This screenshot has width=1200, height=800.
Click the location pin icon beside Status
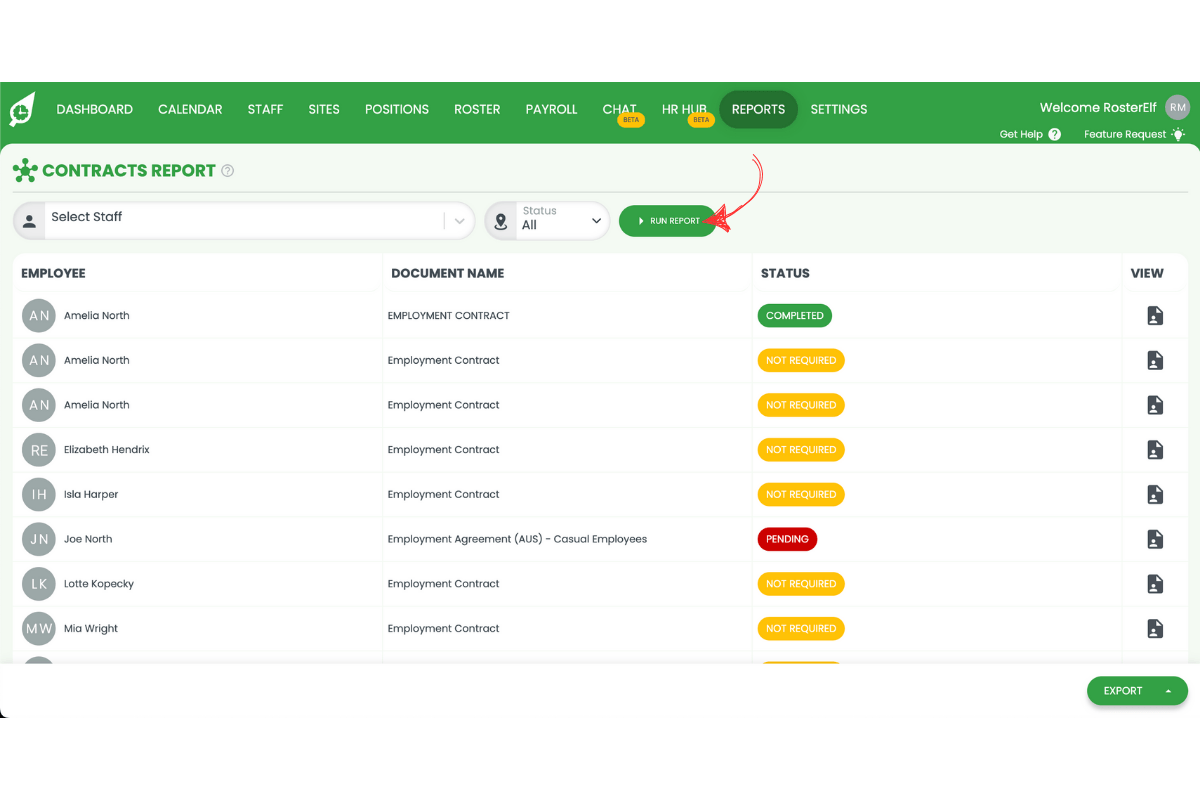point(501,220)
